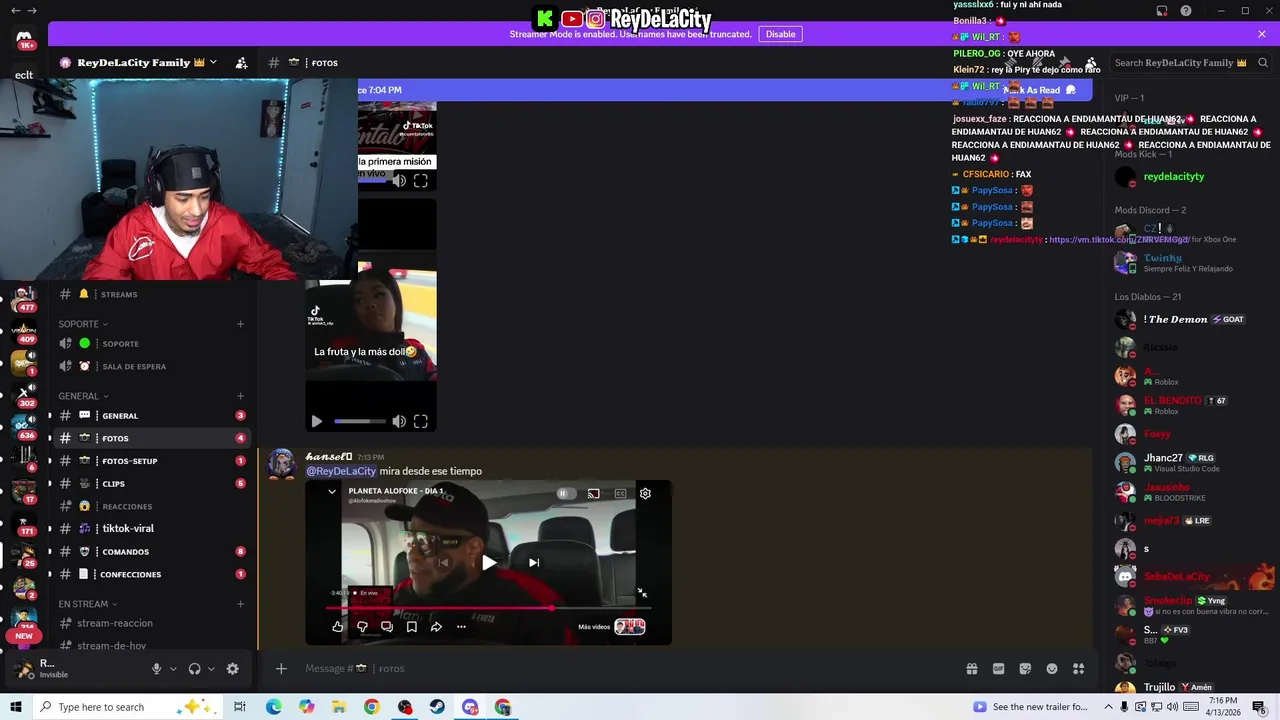Screen dimensions: 1280x720
Task: Search ReyDeLaCity Family field
Action: [1191, 62]
